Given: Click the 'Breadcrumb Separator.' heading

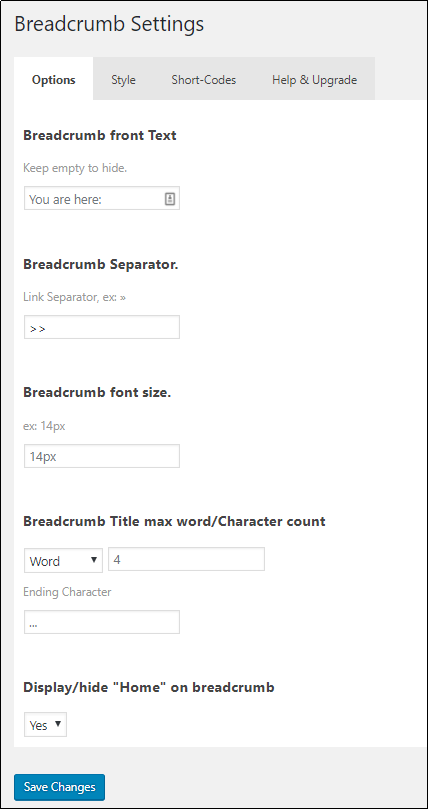Looking at the screenshot, I should [x=101, y=264].
